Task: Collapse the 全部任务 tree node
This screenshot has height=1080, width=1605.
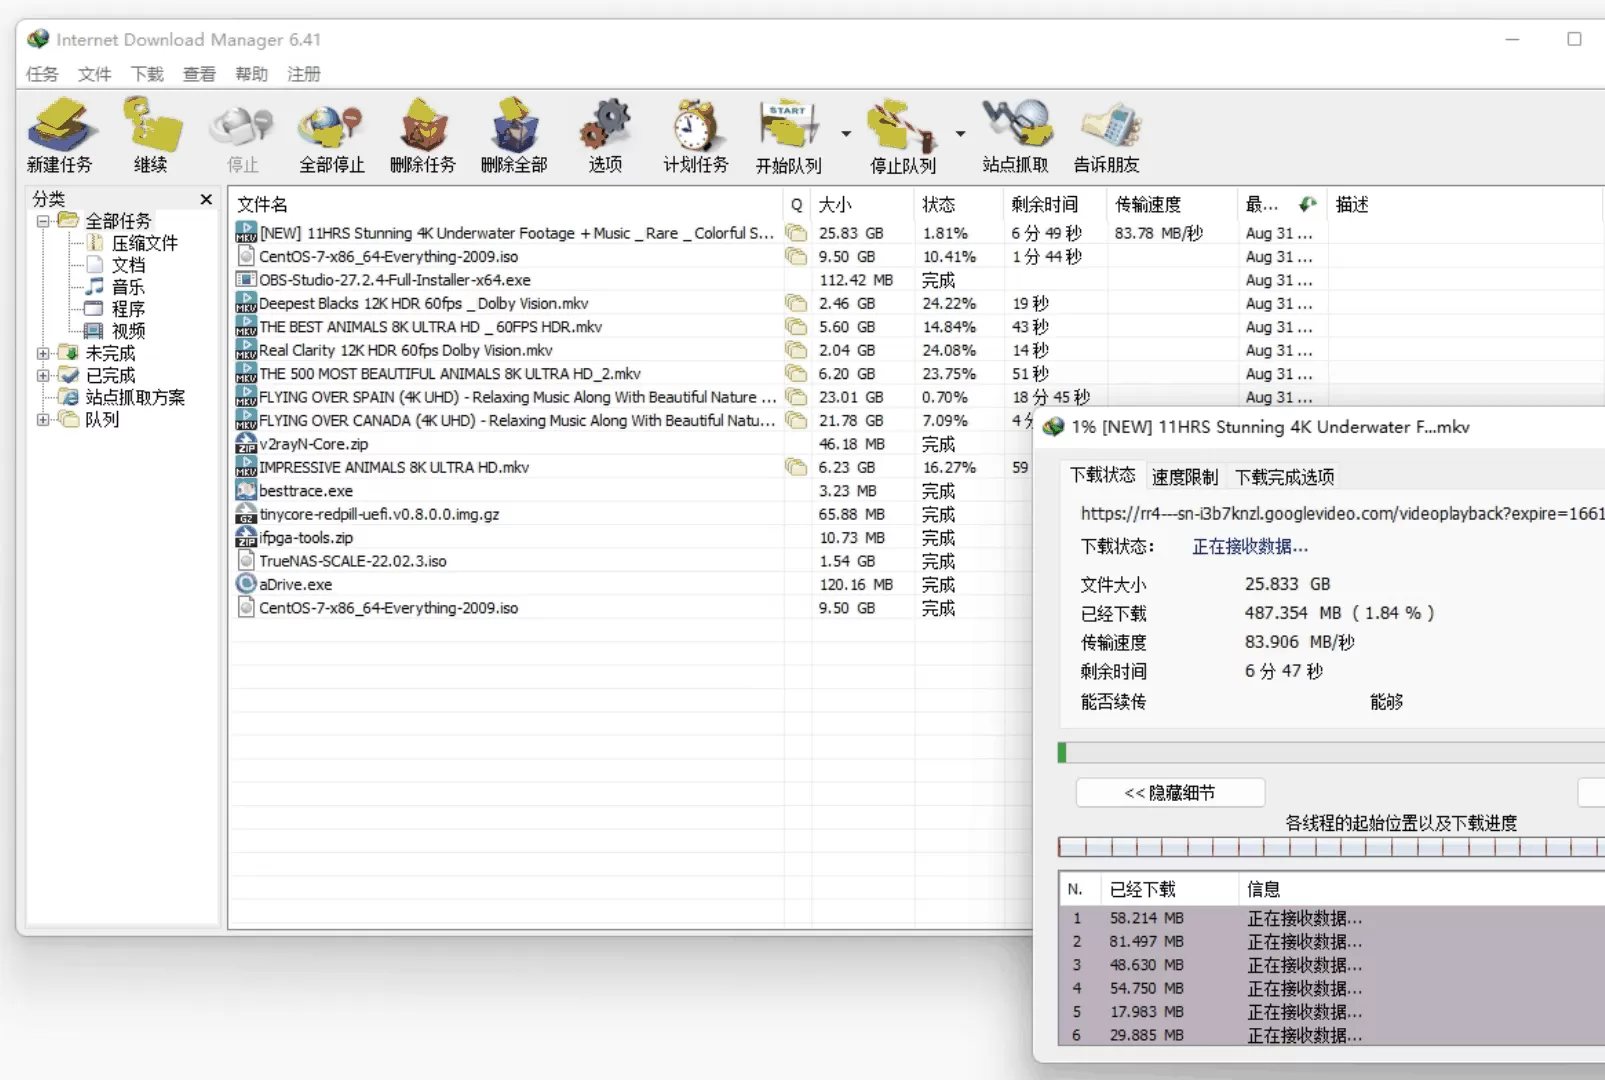Action: pyautogui.click(x=43, y=221)
